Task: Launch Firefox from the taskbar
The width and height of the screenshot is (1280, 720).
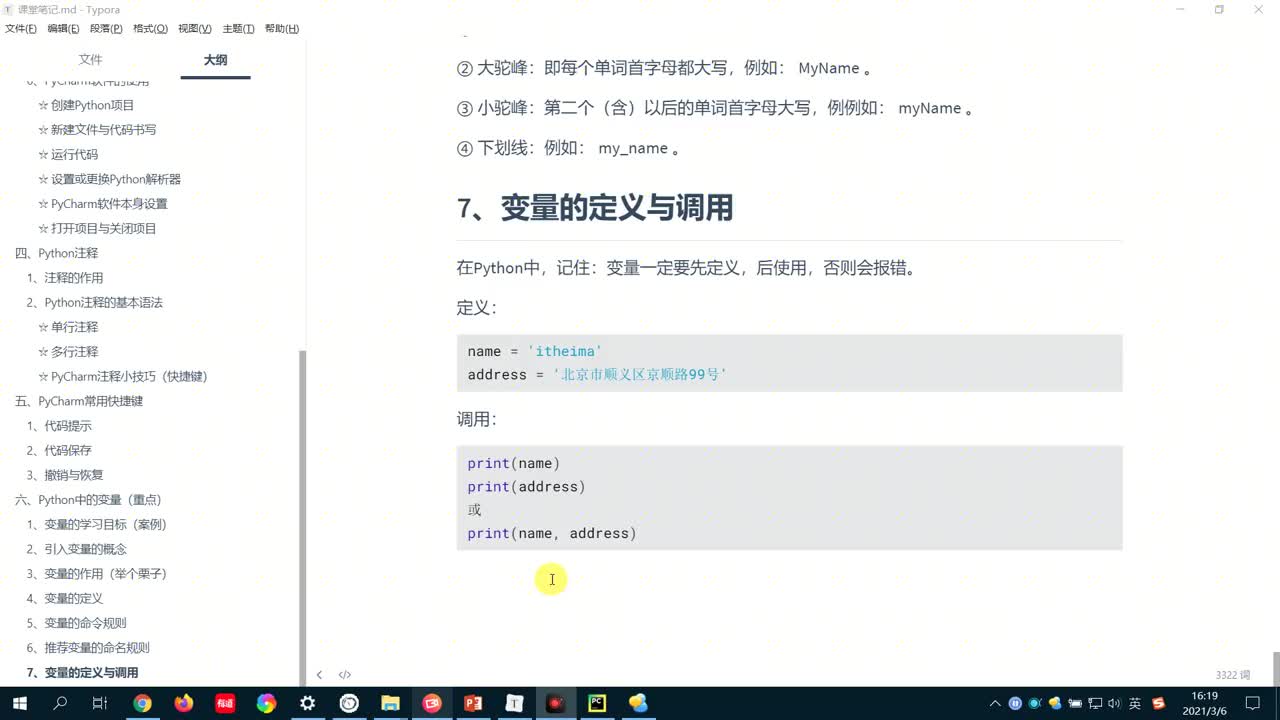Action: point(184,703)
